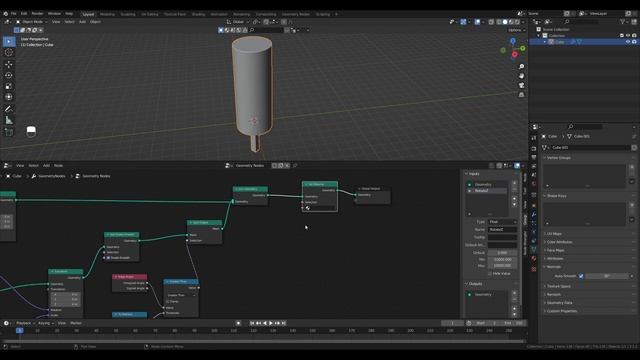Open Modifier properties wrench tab
This screenshot has height=360, width=640.
click(533, 215)
